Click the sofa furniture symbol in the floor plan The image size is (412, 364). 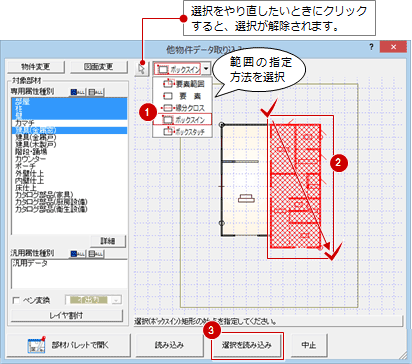pos(246,198)
